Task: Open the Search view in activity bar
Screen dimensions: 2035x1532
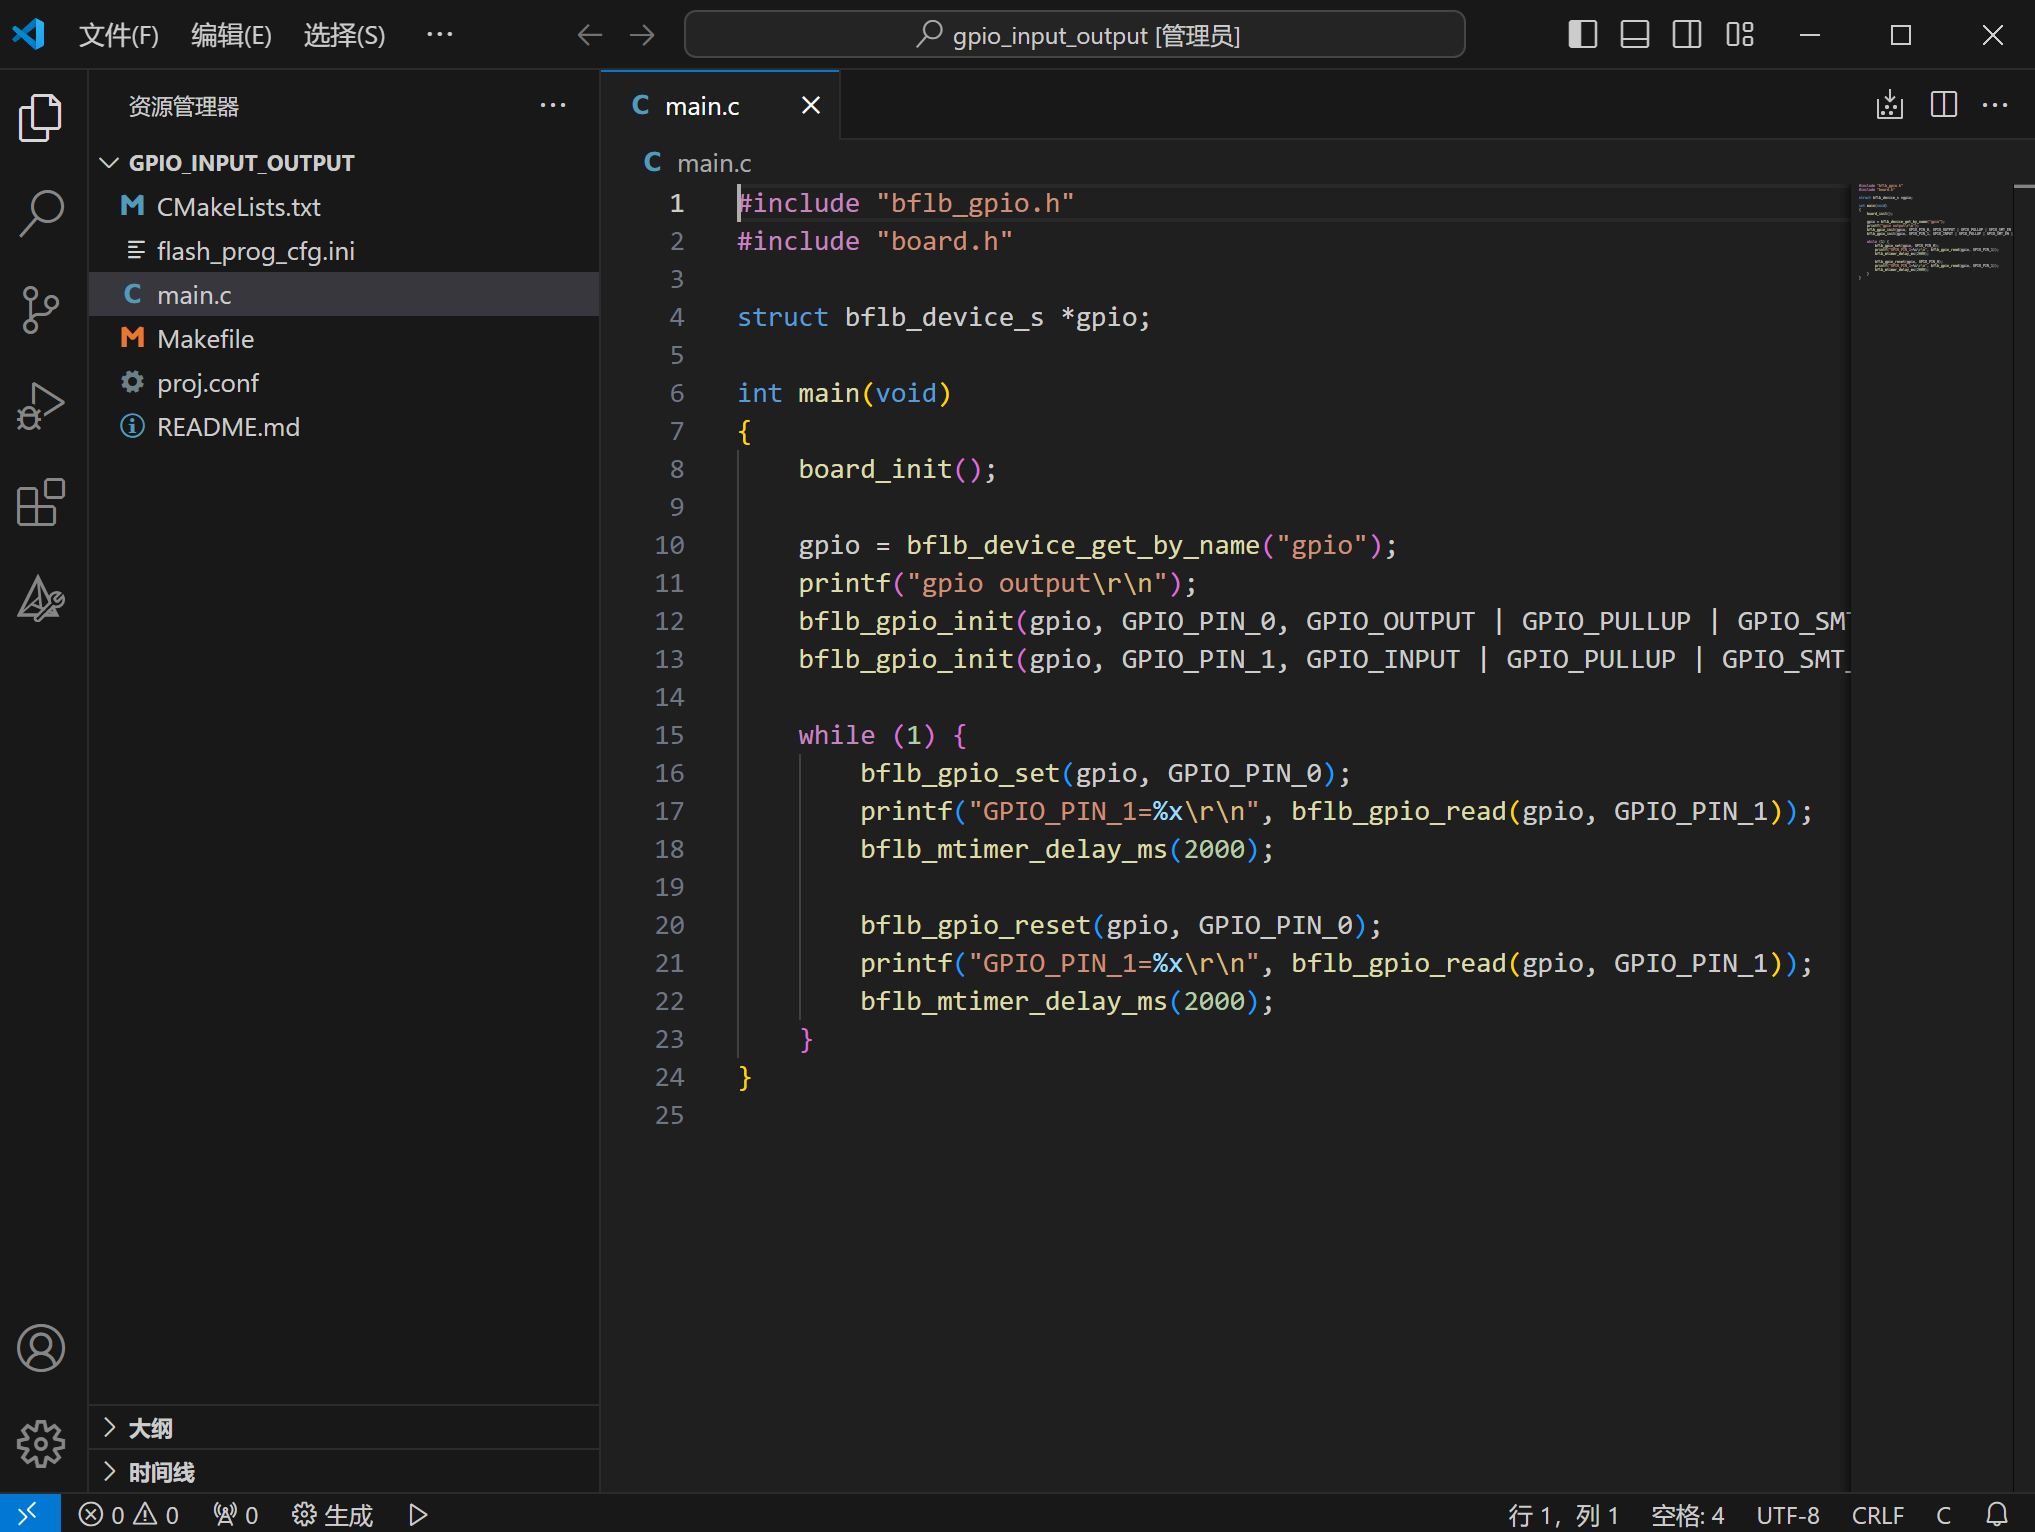Action: pos(41,213)
